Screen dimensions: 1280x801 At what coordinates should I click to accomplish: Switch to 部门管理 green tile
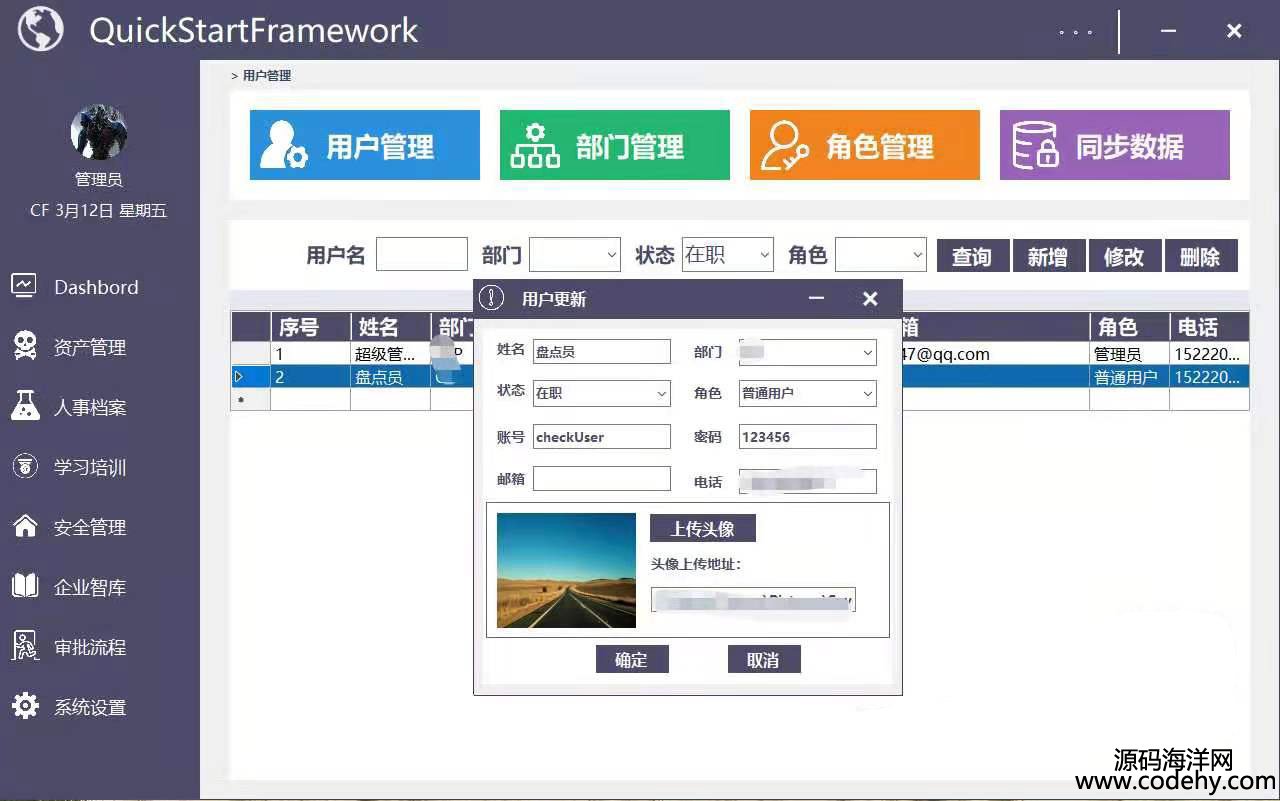614,145
